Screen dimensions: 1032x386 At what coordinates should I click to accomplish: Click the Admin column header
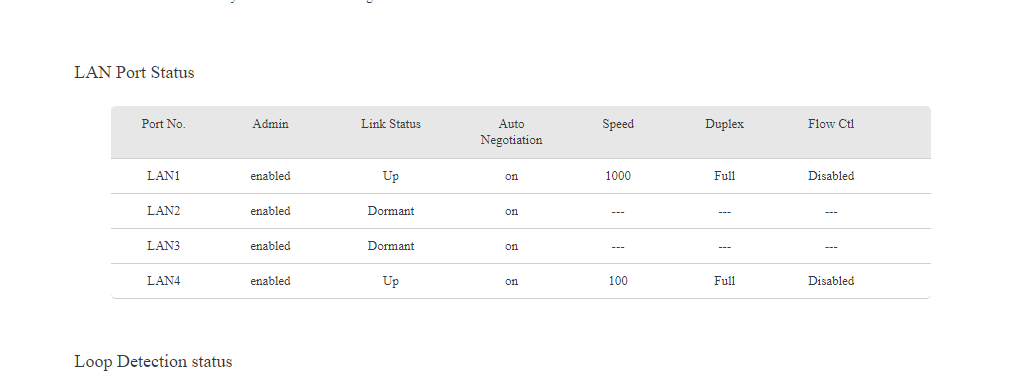tap(271, 124)
